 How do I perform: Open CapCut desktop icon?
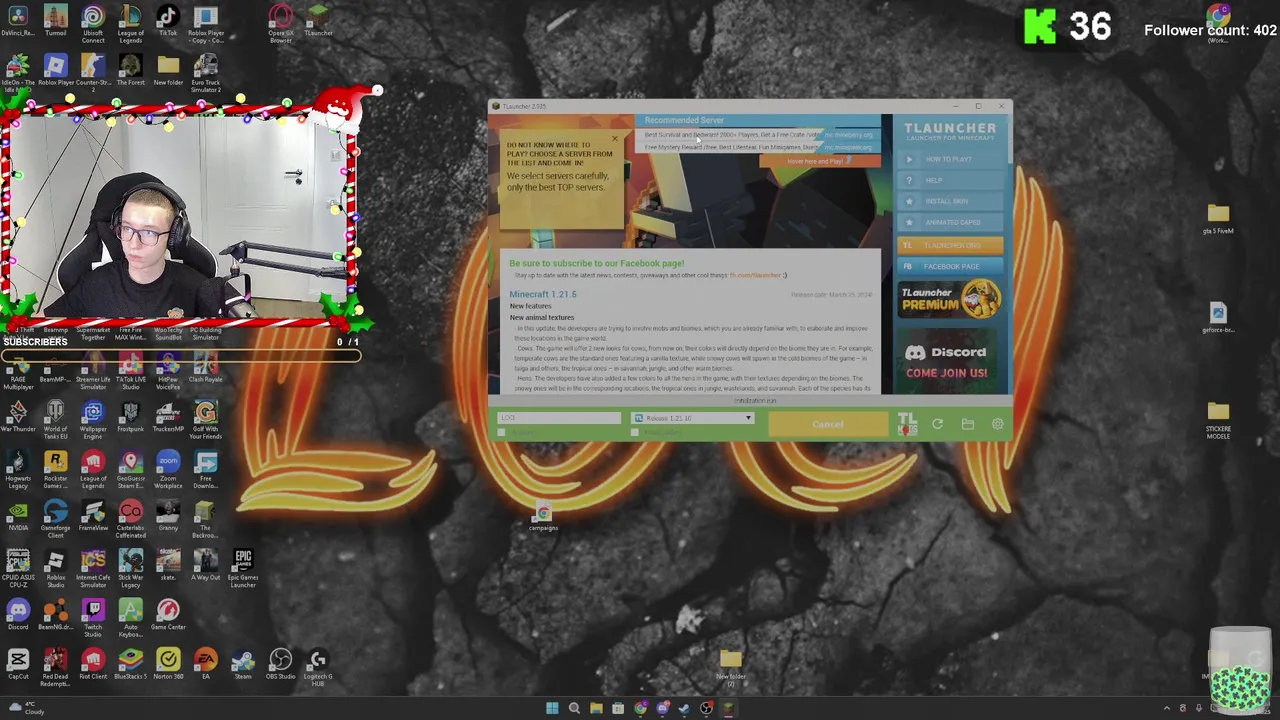pyautogui.click(x=18, y=664)
